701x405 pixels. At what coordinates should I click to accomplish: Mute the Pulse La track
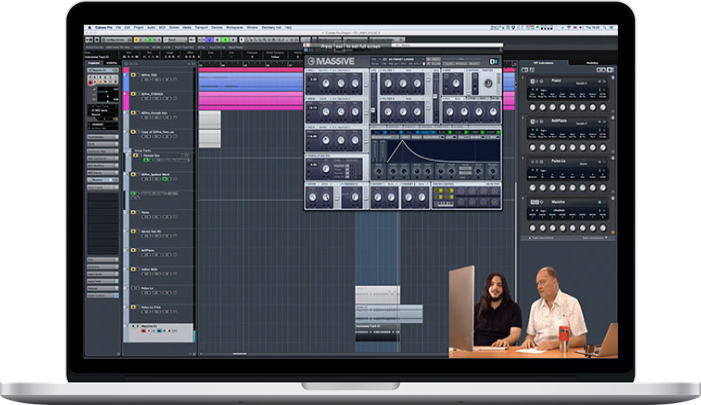click(x=133, y=288)
